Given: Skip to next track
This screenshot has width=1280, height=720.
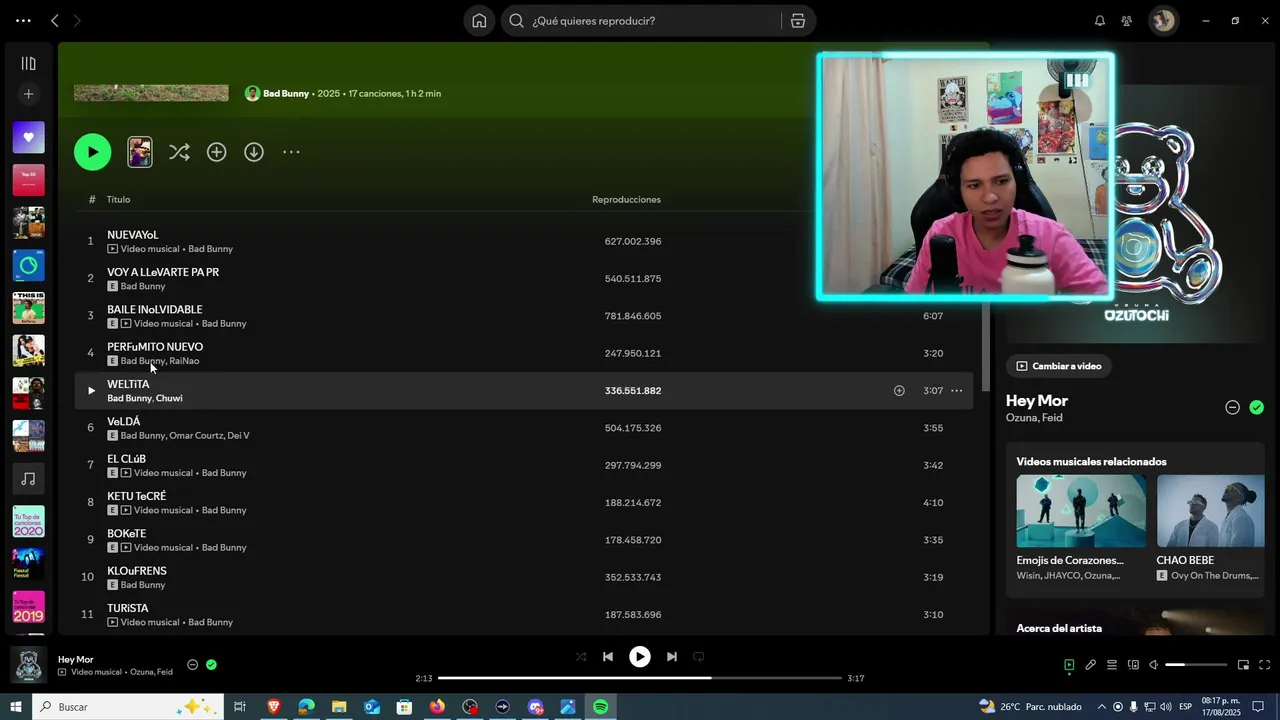Looking at the screenshot, I should (672, 657).
